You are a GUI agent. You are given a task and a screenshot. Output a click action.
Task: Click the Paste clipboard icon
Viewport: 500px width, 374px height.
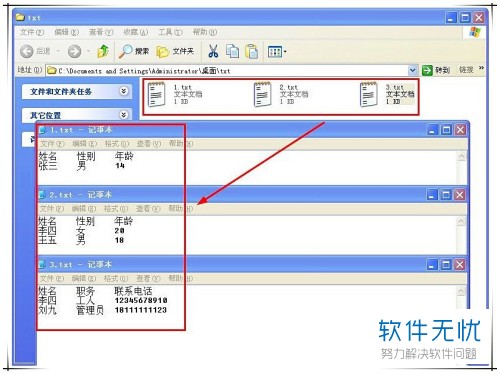pos(252,51)
